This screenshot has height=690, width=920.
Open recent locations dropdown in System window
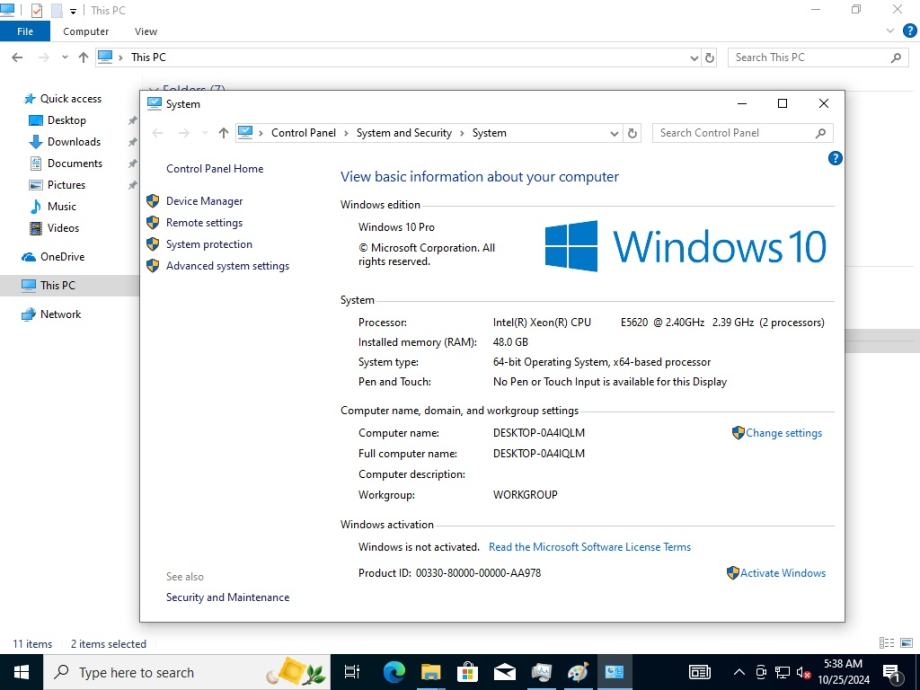point(205,133)
